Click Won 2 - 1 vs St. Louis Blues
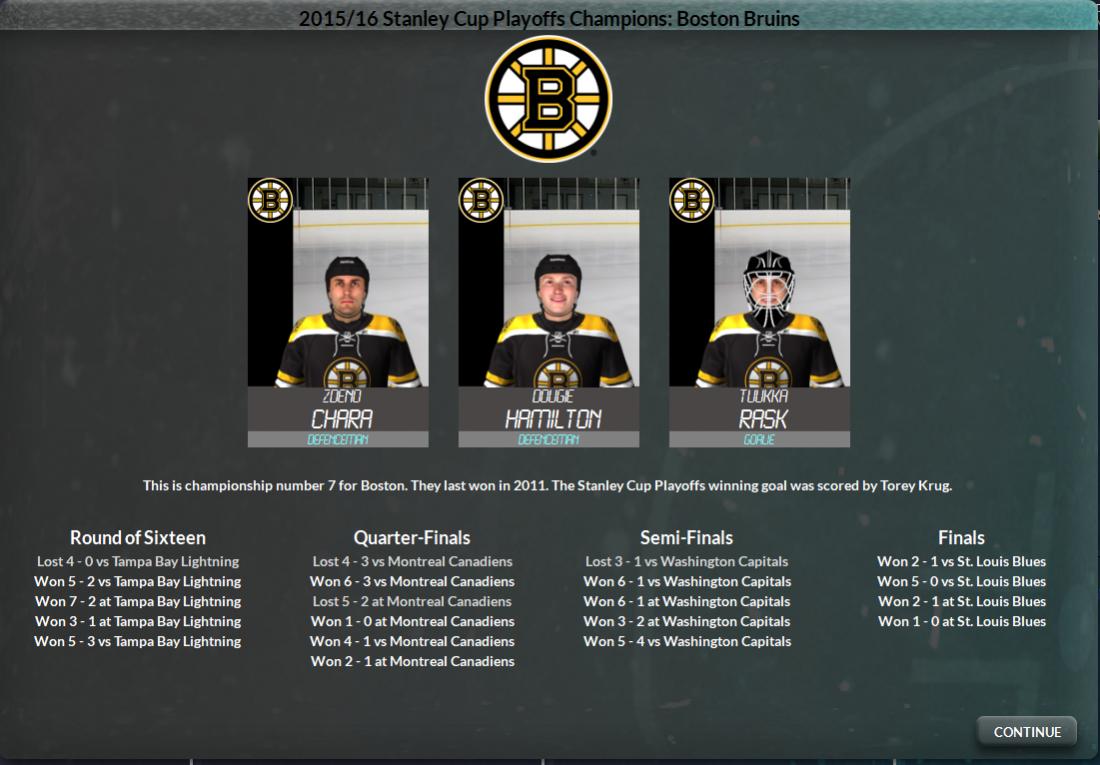 [x=961, y=561]
